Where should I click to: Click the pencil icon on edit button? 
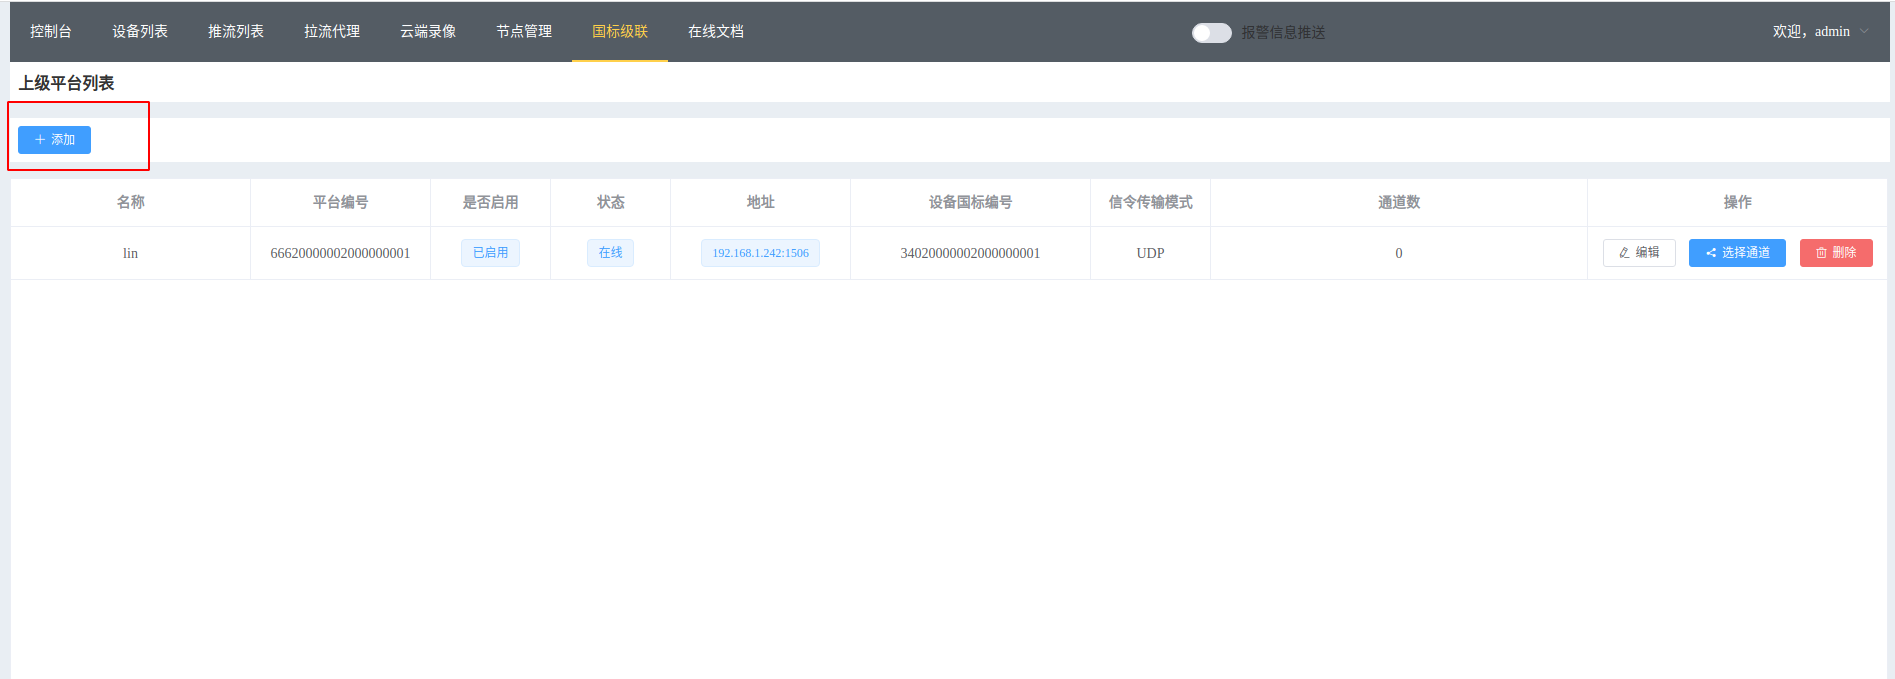tap(1624, 253)
